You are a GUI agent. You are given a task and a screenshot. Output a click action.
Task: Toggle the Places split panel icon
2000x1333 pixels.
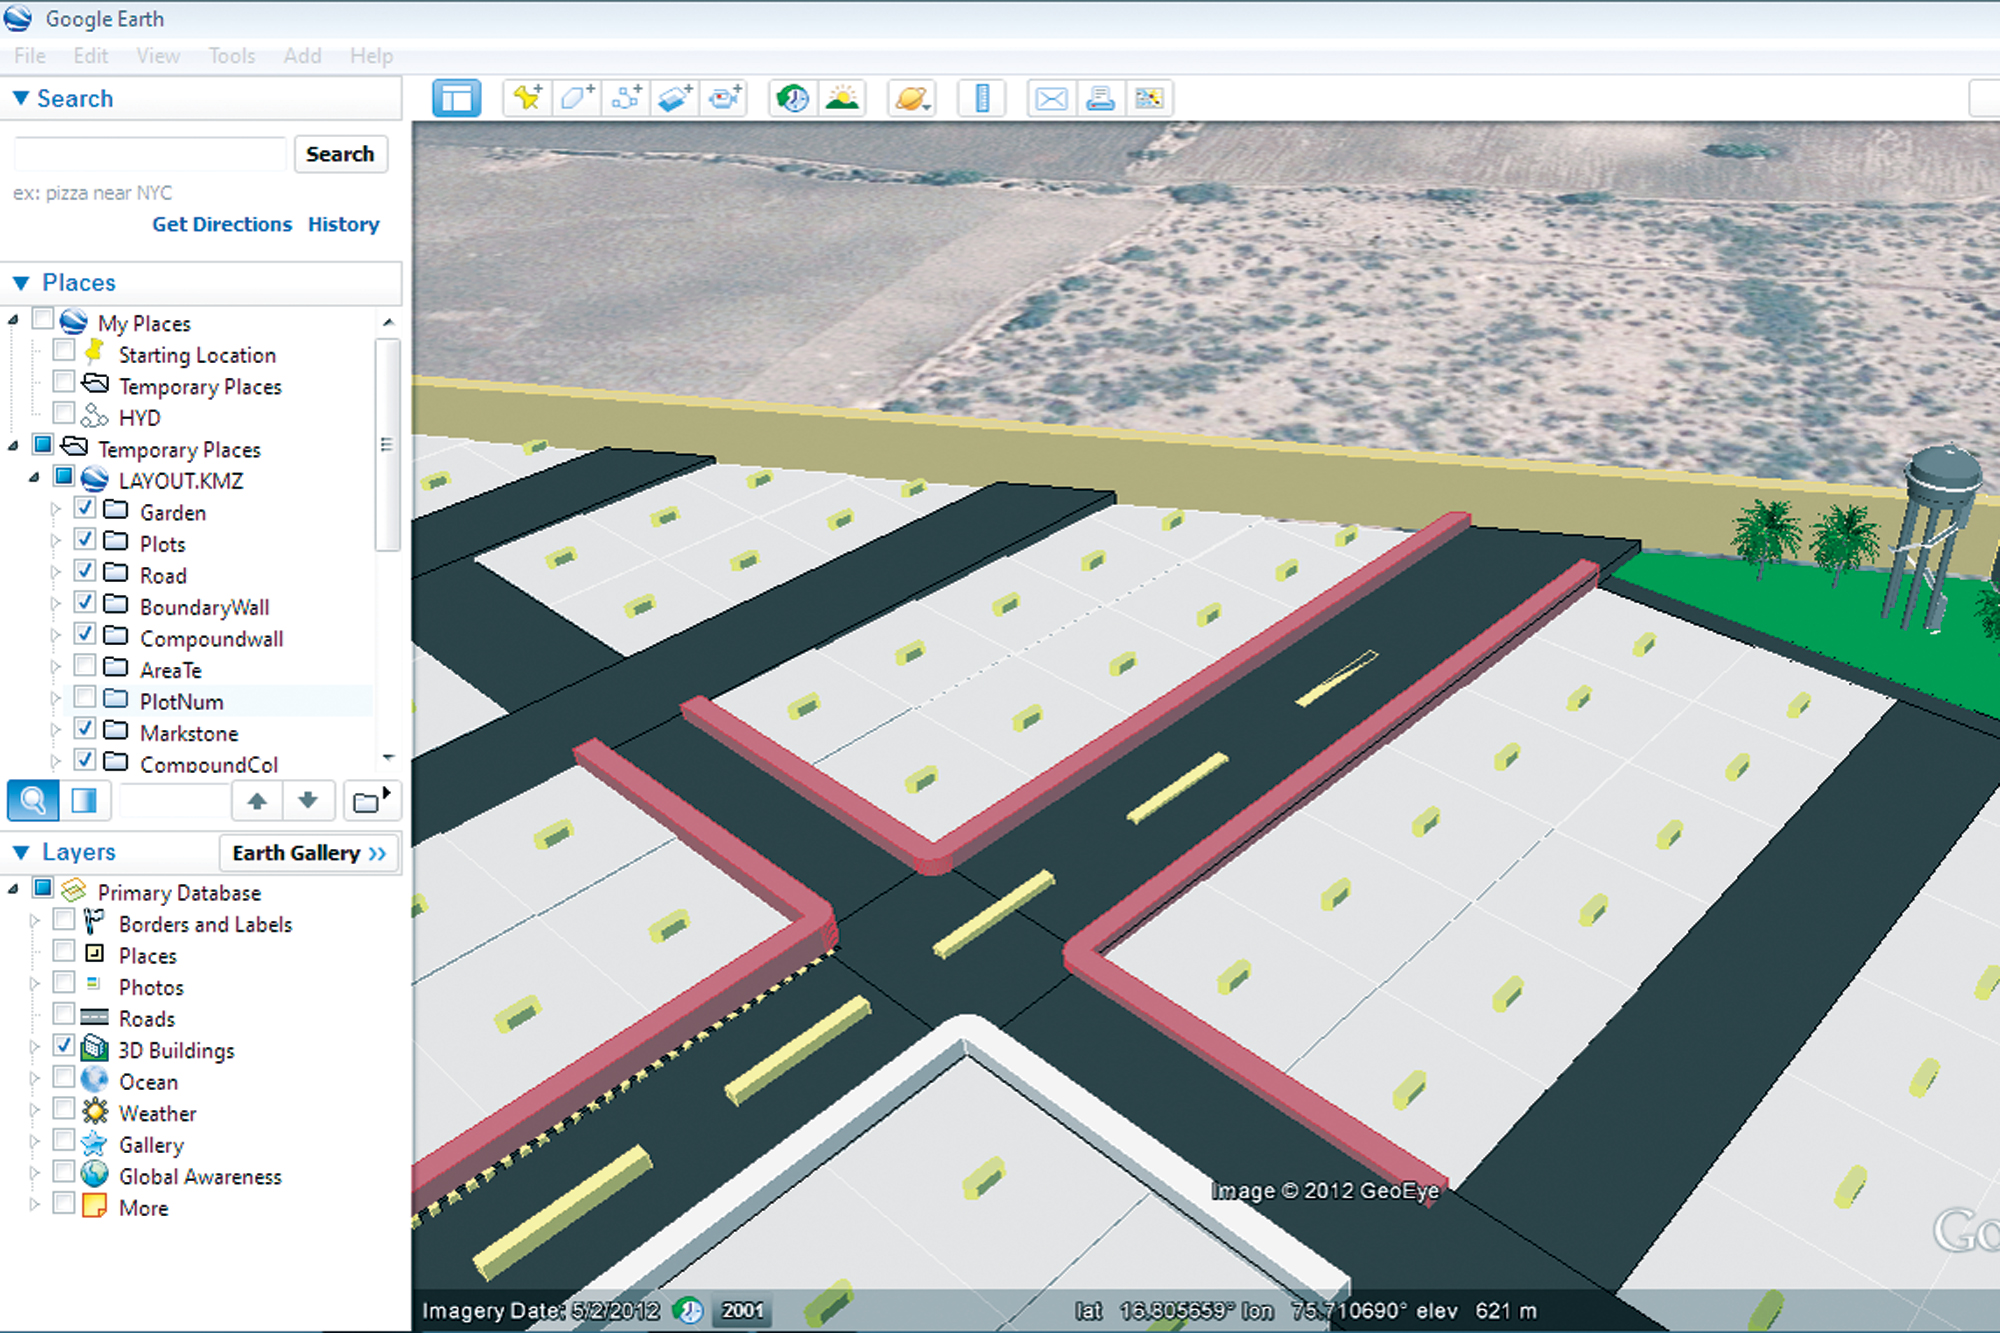(84, 801)
